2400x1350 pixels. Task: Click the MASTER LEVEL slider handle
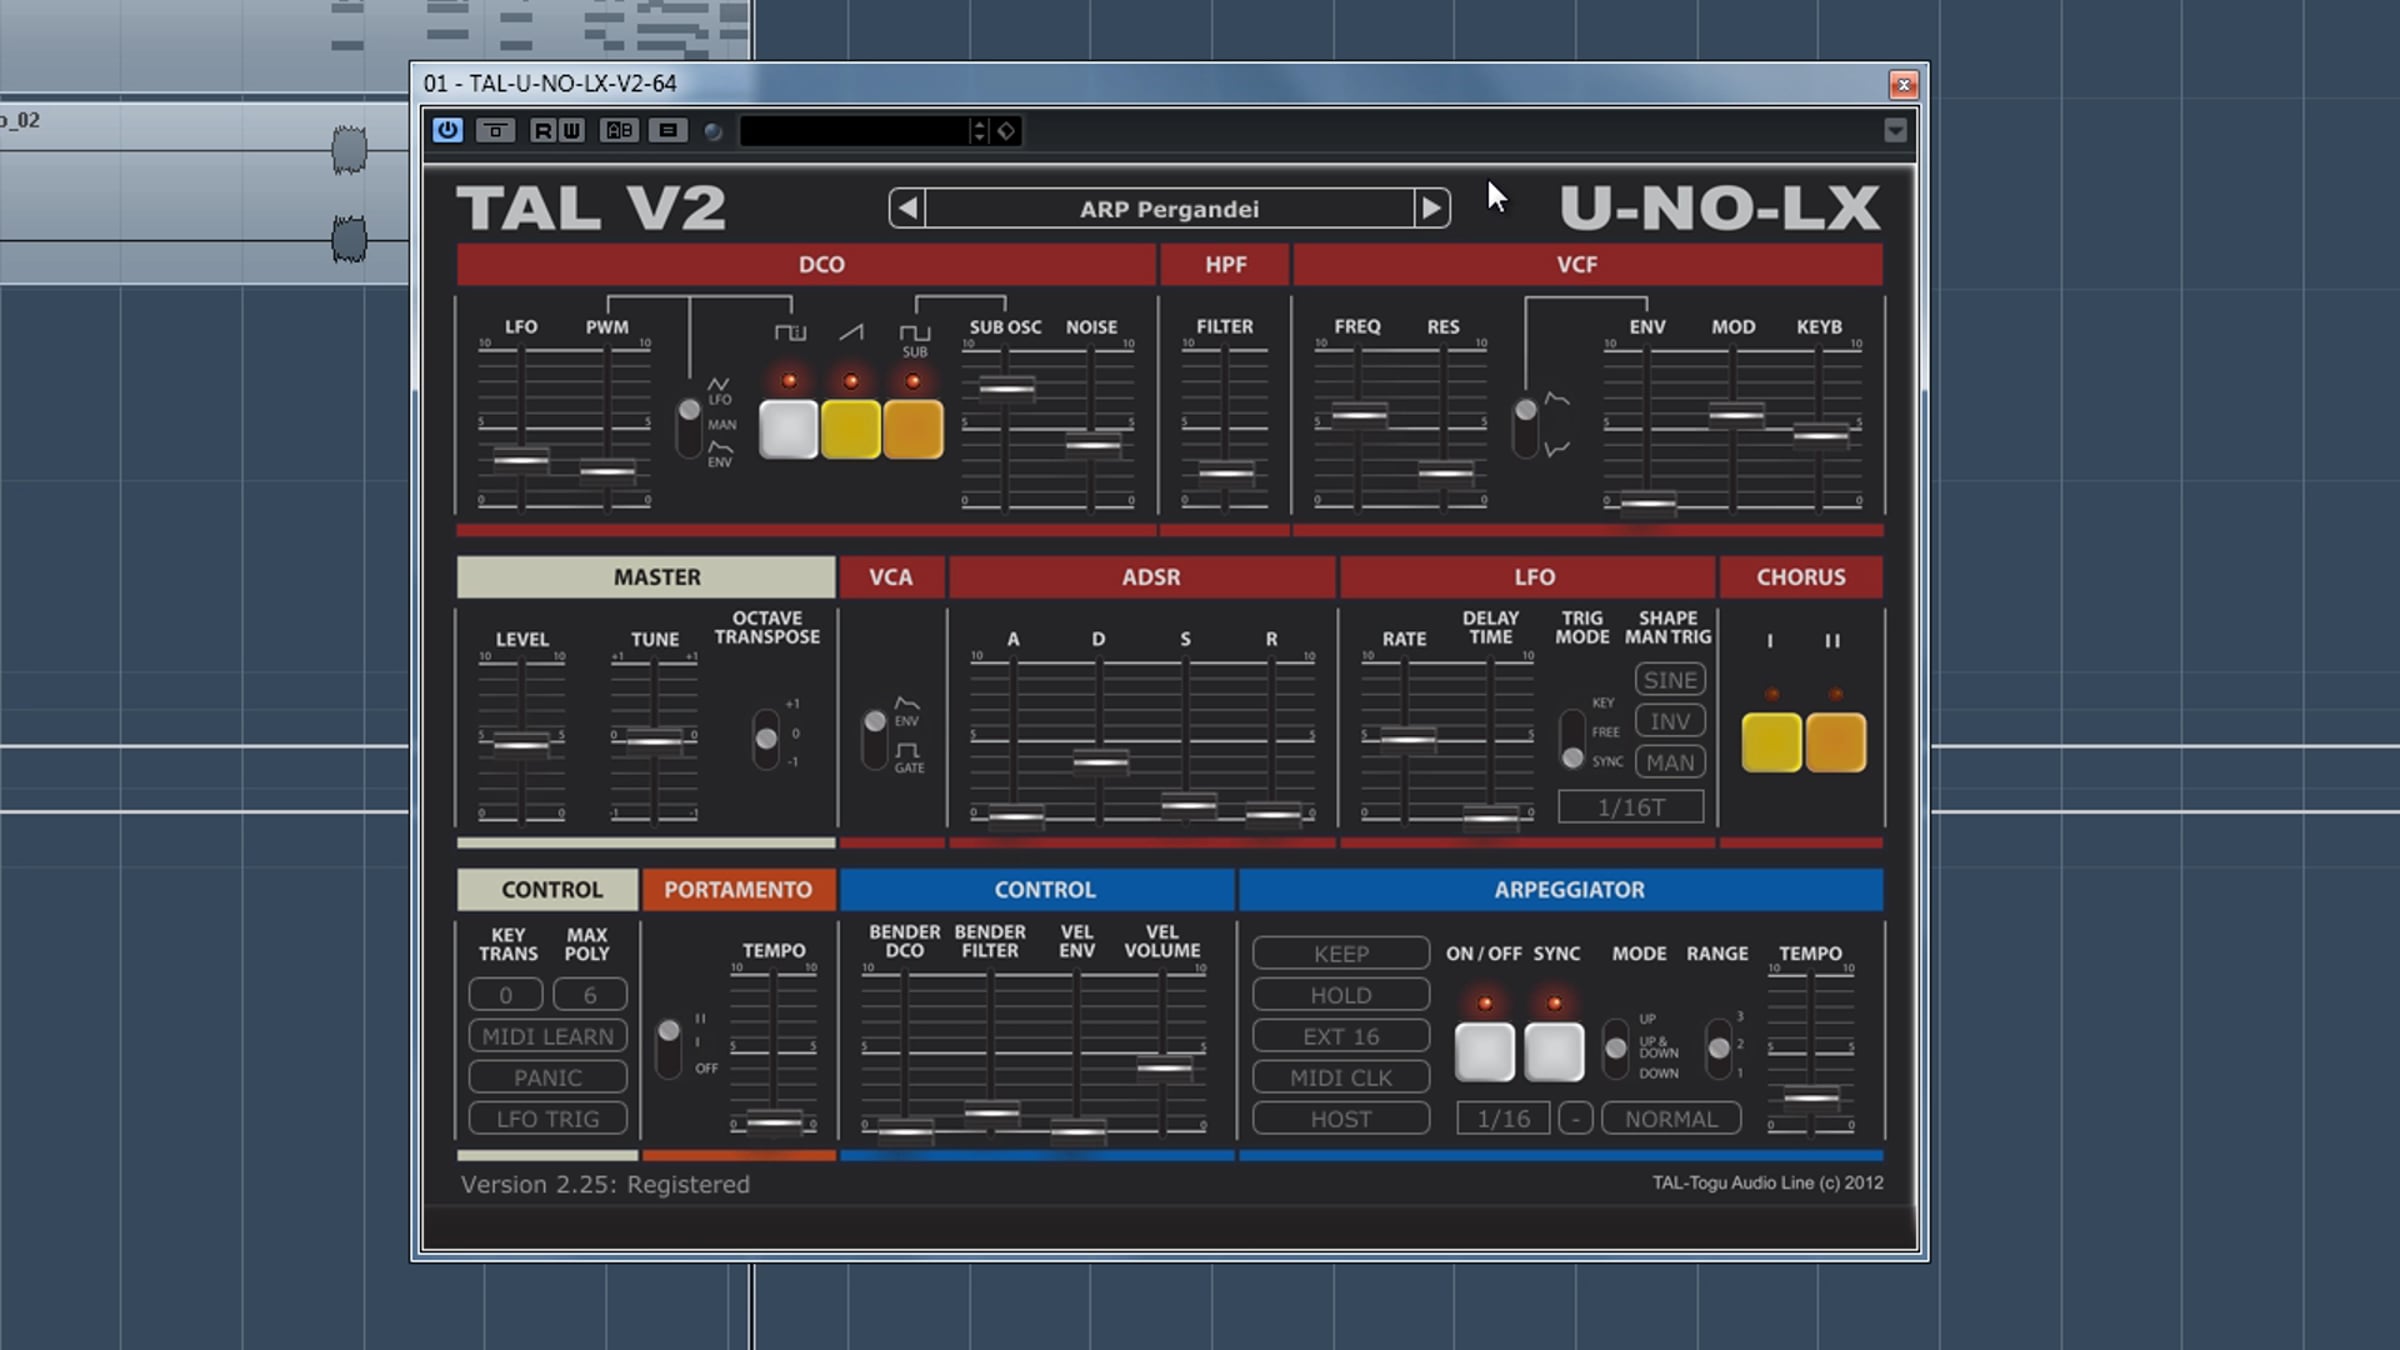click(x=521, y=744)
